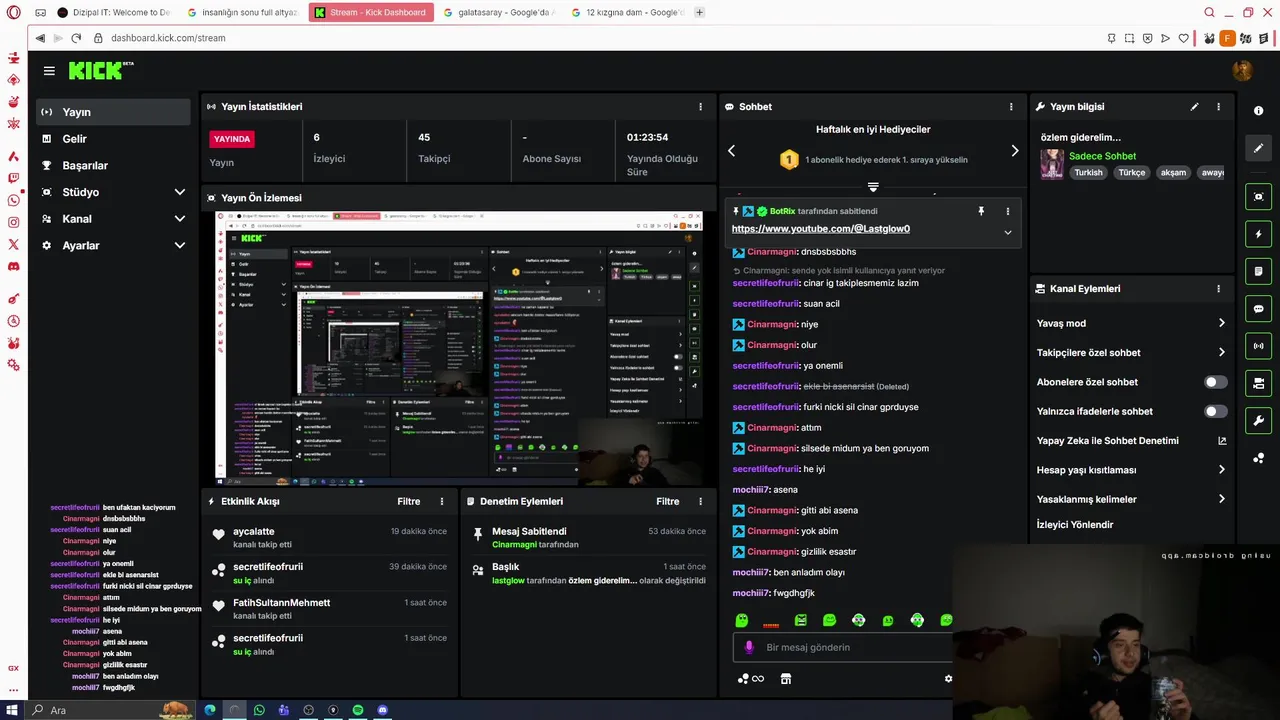The image size is (1280, 720).
Task: Edit stream info with pencil icon
Action: click(1194, 107)
